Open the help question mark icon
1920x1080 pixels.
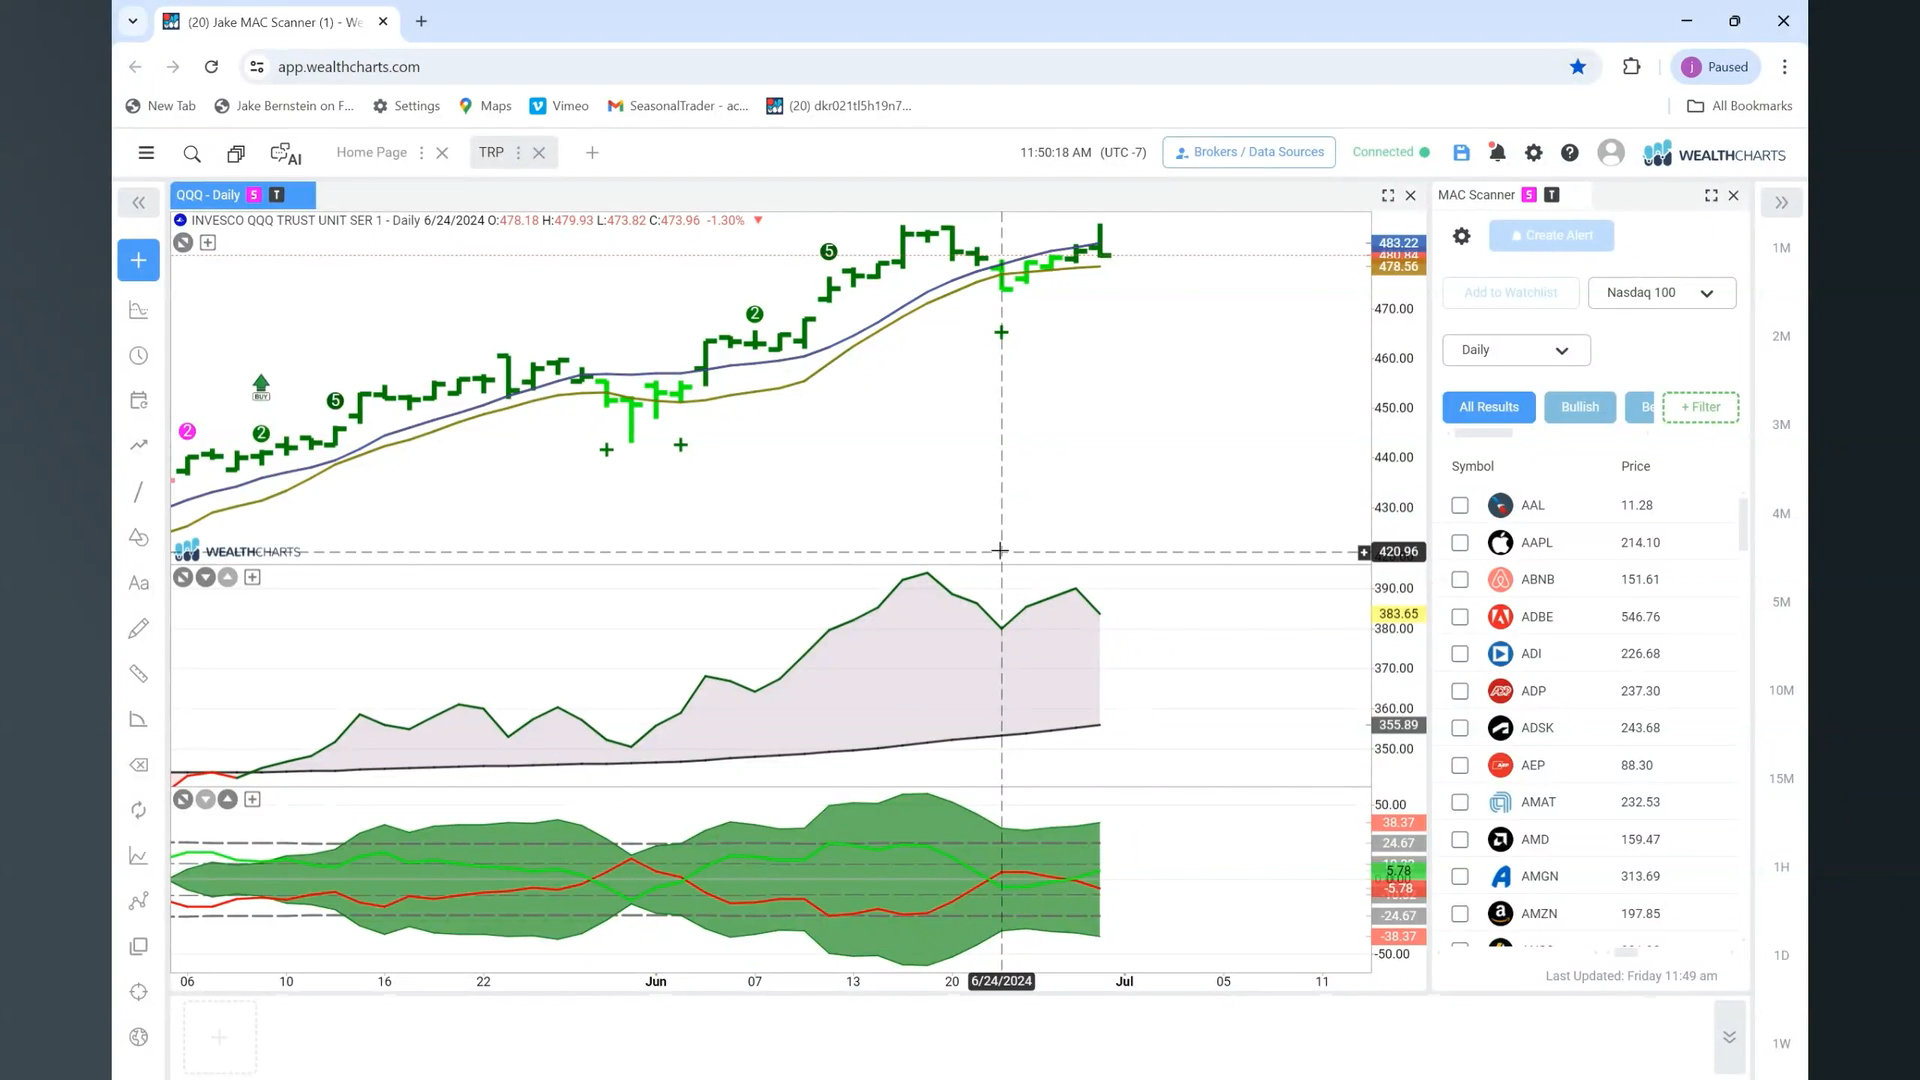(1570, 153)
